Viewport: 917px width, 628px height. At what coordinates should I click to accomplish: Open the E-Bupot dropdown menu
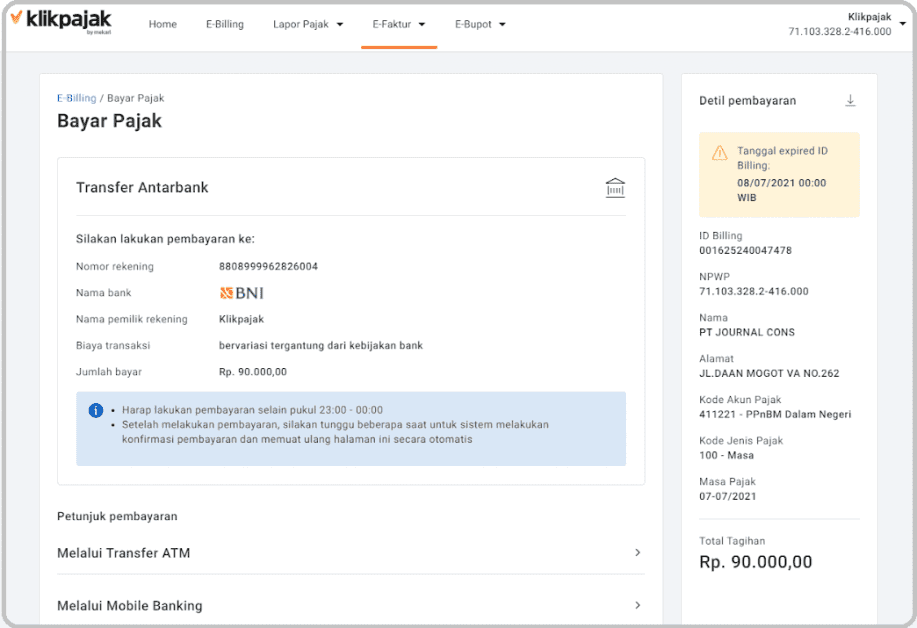[x=480, y=24]
